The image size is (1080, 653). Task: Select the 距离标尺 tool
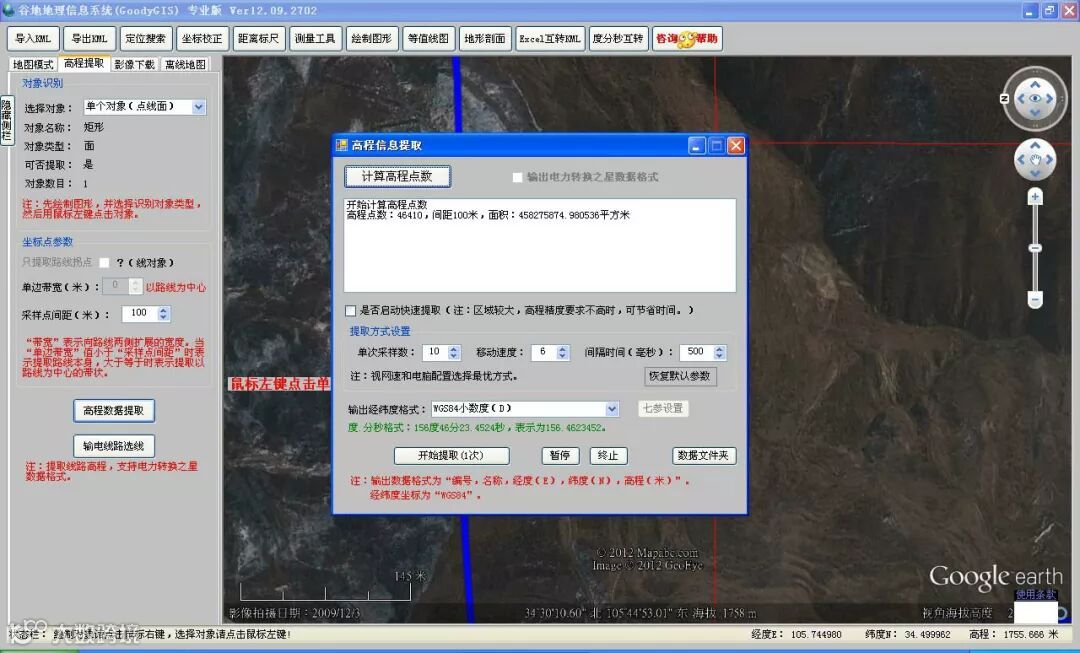tap(259, 39)
